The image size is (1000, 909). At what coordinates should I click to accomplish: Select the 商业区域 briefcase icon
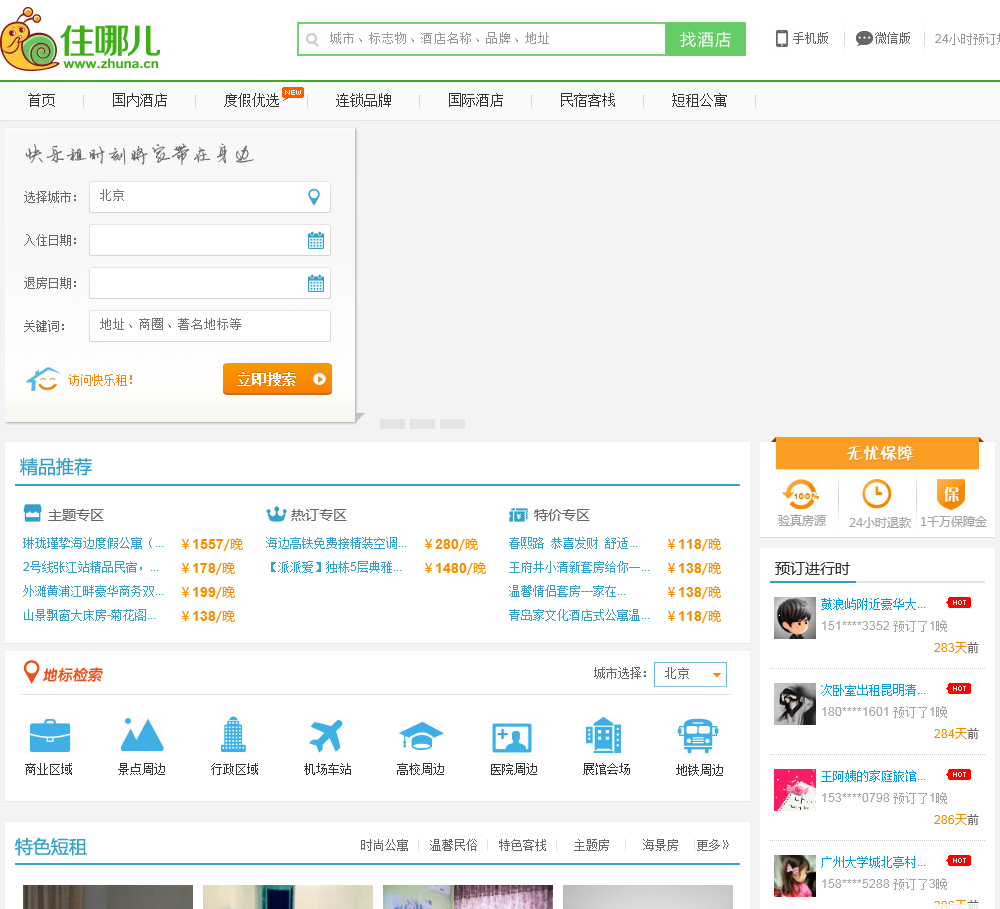pyautogui.click(x=50, y=735)
